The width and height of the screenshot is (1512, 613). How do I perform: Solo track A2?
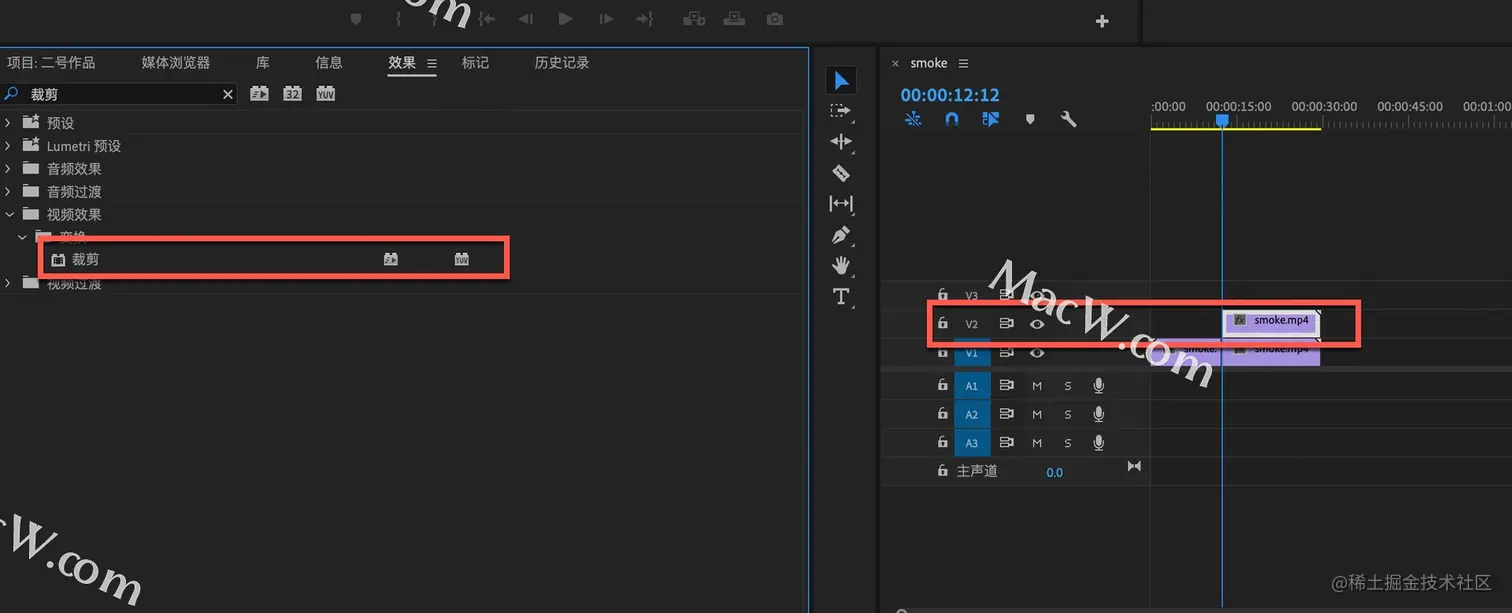[1068, 415]
